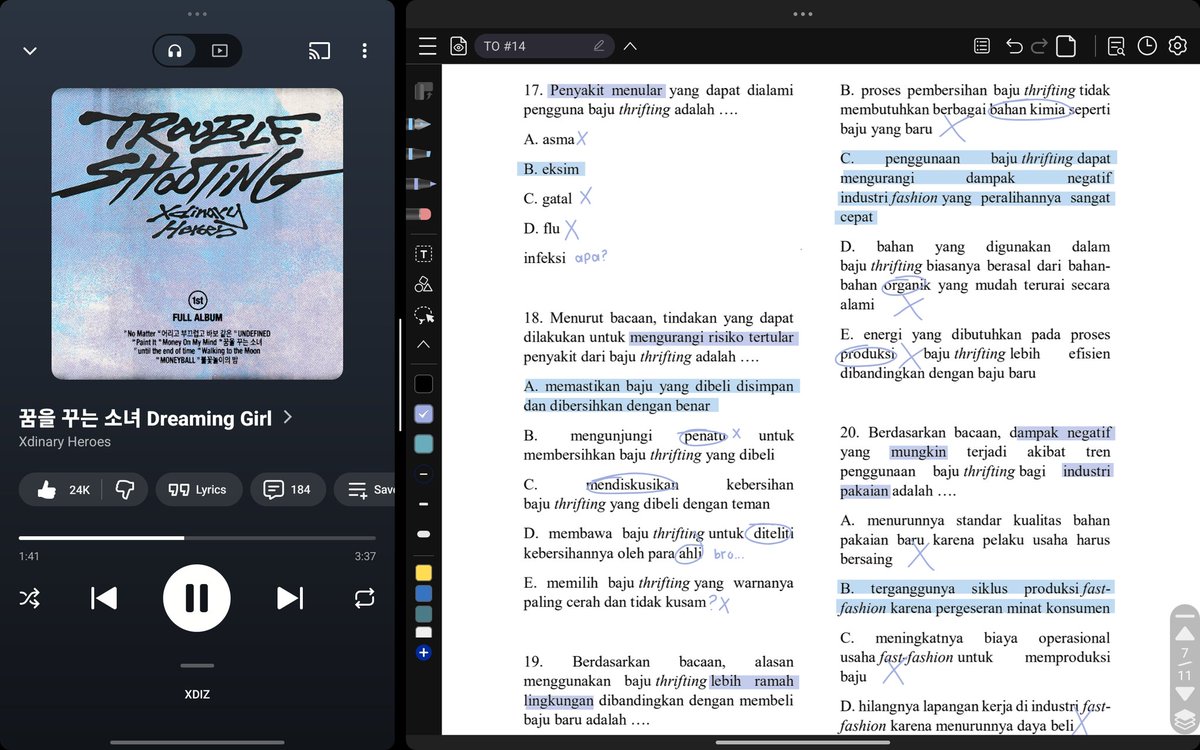Redo the last undone stroke
Screen dimensions: 1200x750
1039,46
